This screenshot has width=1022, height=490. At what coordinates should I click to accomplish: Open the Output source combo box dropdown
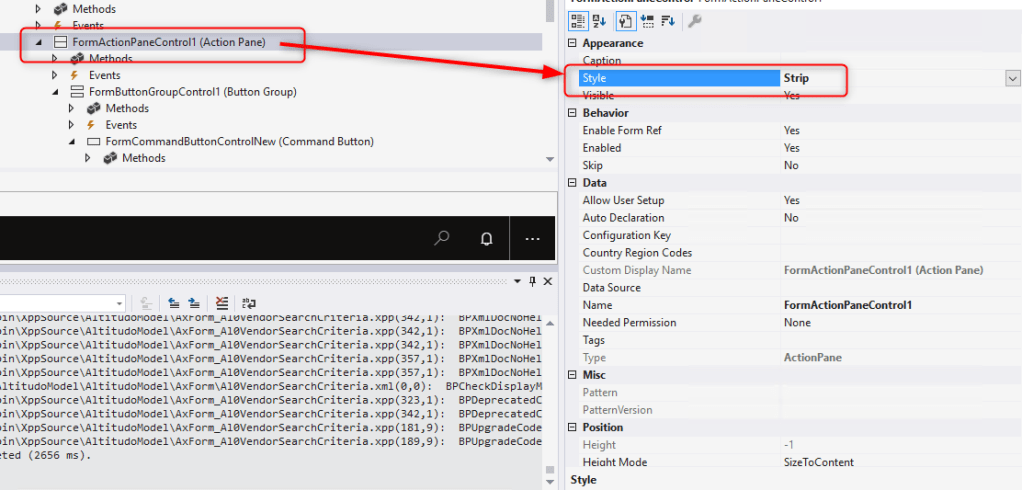(x=118, y=302)
